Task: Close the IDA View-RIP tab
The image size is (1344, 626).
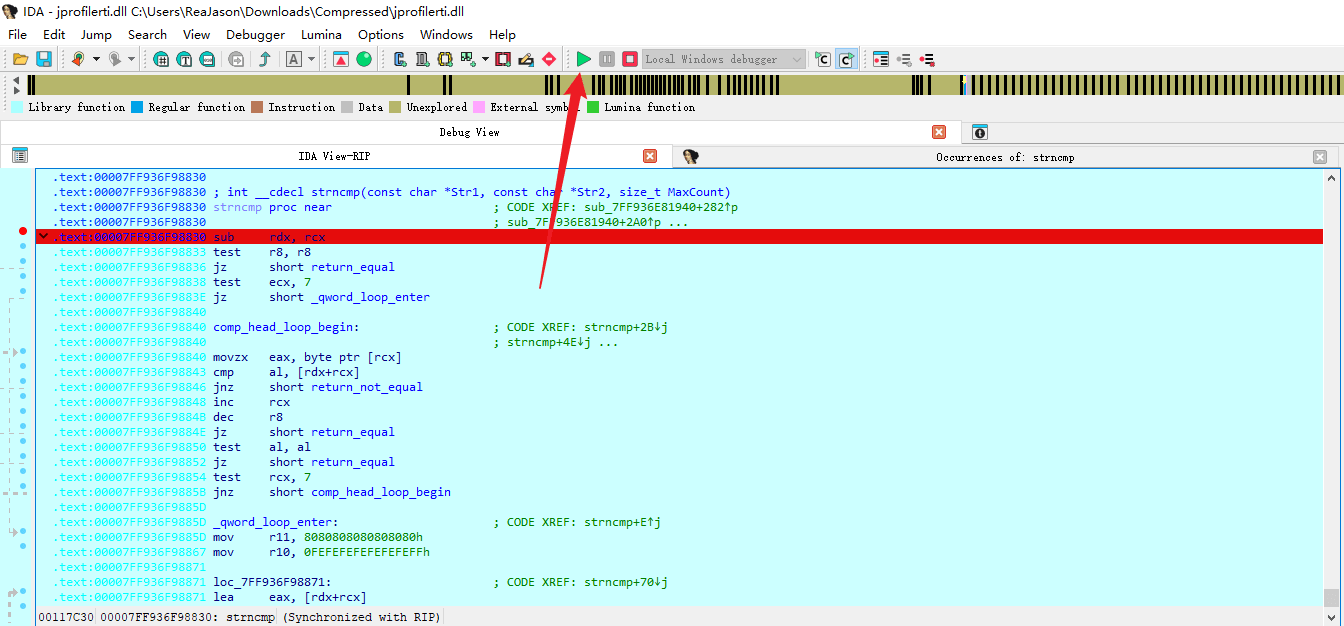Action: tap(650, 156)
